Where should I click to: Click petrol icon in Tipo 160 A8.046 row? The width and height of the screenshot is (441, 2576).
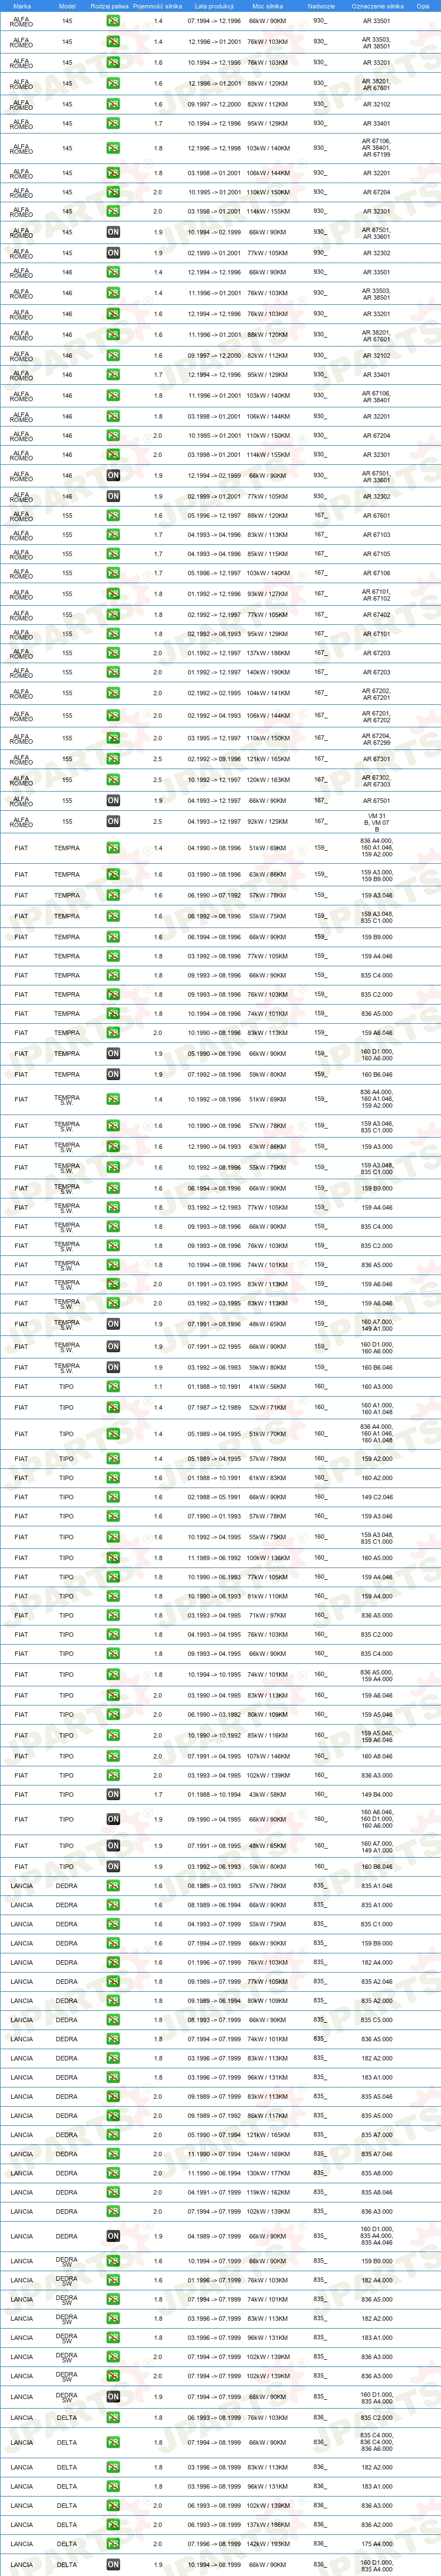coord(113,1756)
